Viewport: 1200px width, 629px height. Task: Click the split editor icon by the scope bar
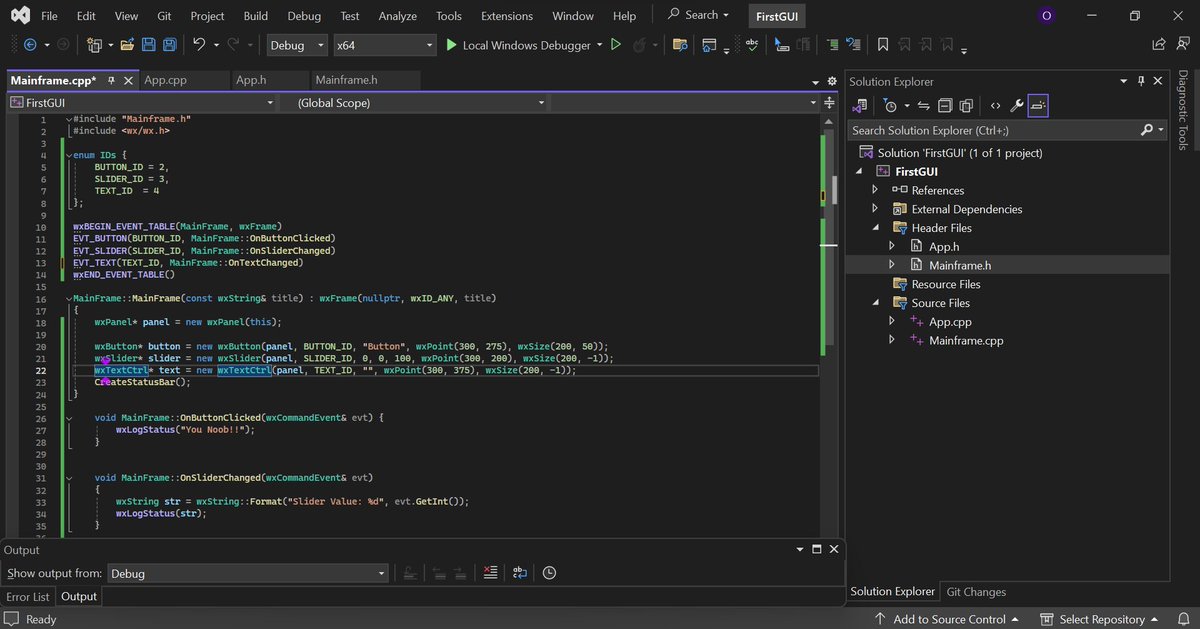831,102
